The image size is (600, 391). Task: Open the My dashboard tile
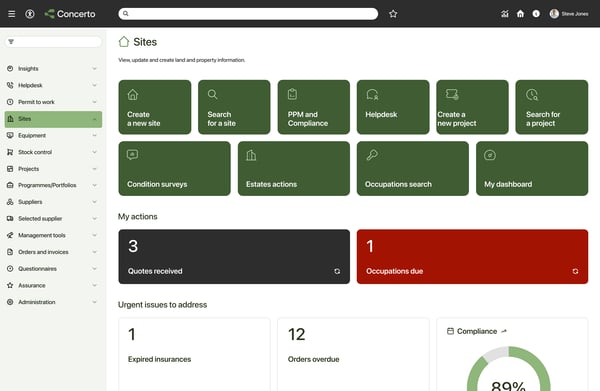[x=532, y=169]
